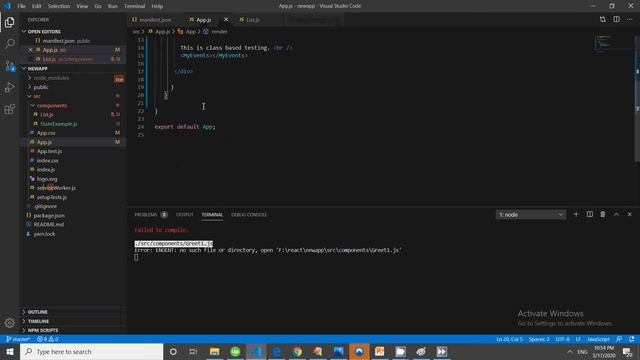Create a new terminal with plus icon
Screen dimensions: 640x360
coord(576,214)
